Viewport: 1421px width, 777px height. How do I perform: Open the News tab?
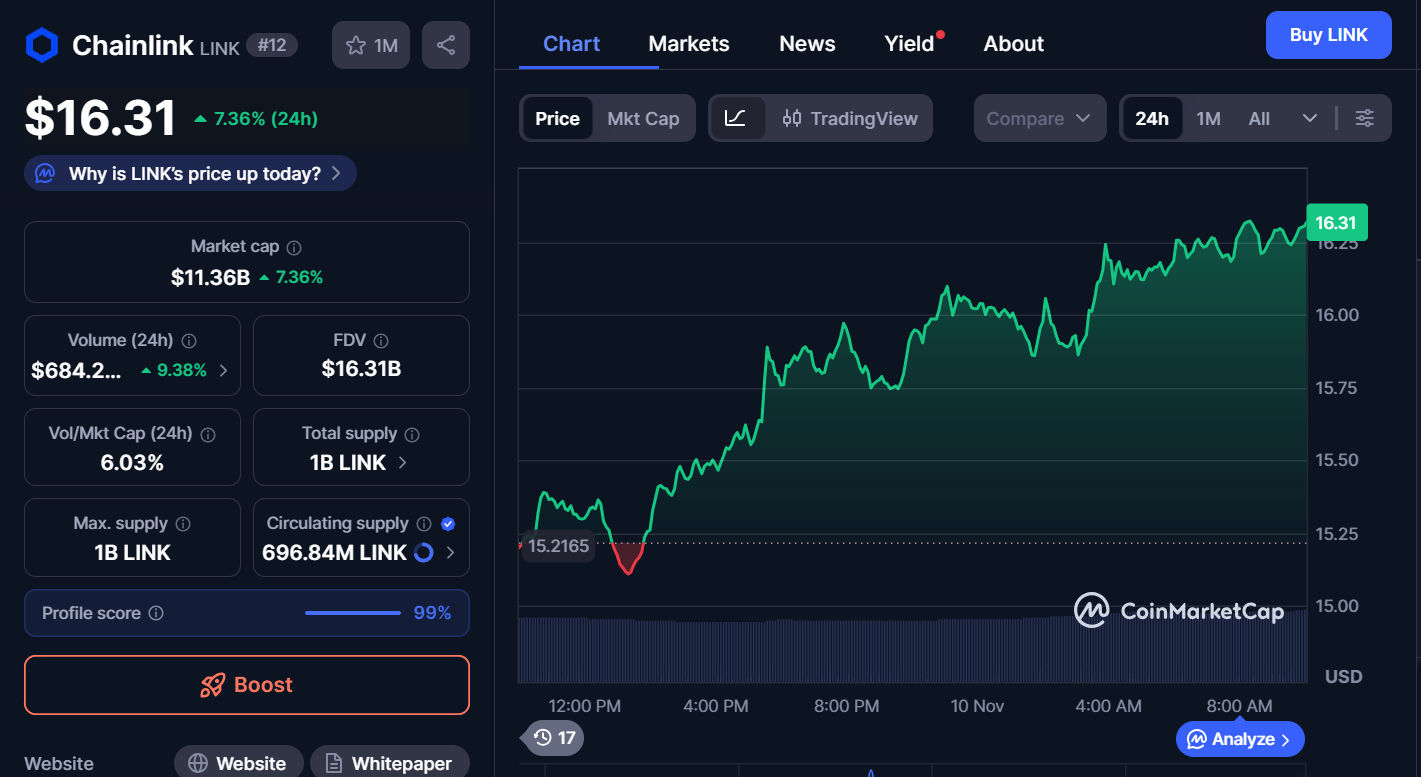coord(806,43)
